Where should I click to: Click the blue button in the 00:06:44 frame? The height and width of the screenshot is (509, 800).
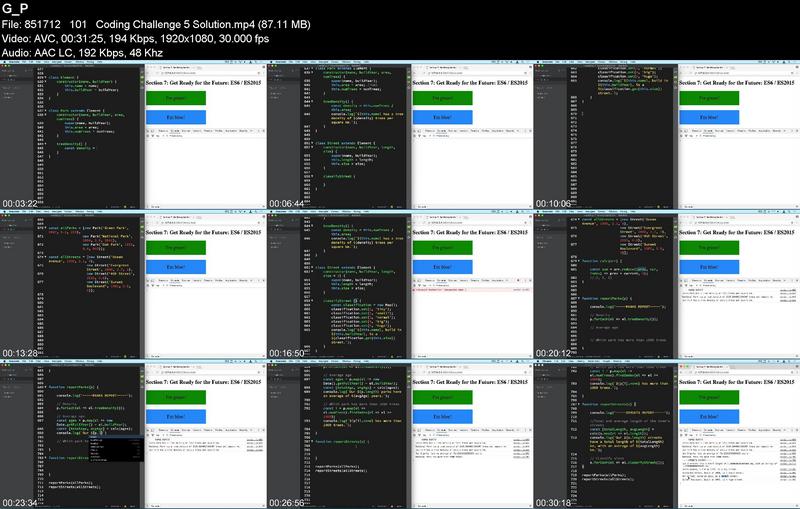tap(442, 117)
